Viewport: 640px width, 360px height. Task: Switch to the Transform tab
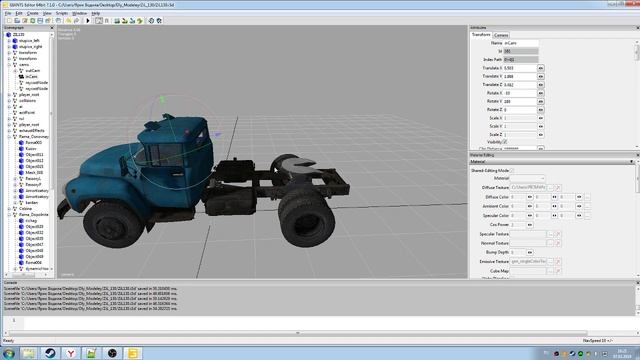point(481,35)
